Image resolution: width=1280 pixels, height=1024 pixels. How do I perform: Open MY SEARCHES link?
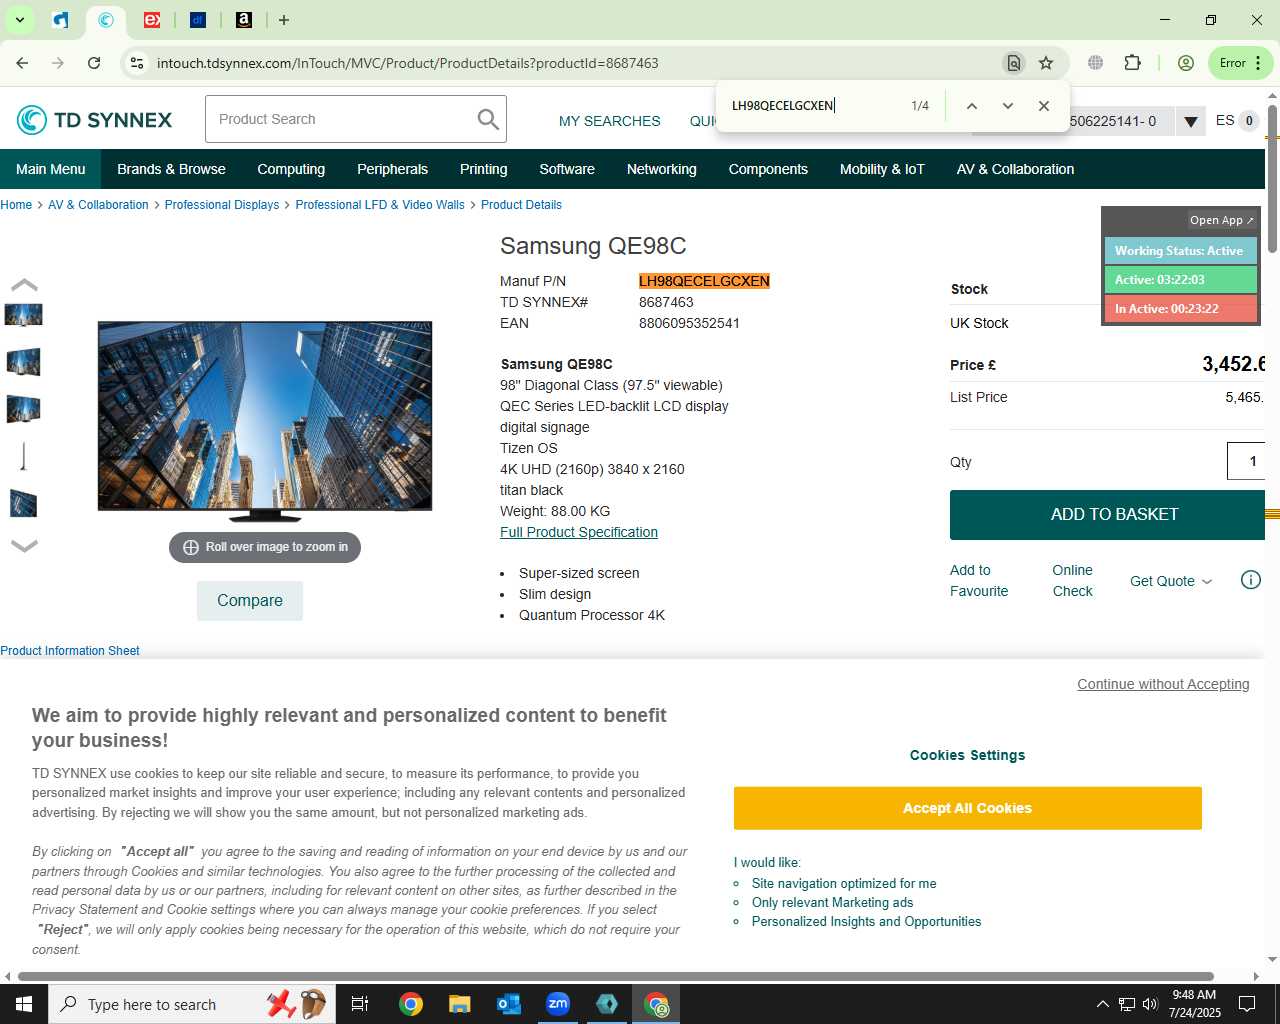tap(610, 121)
